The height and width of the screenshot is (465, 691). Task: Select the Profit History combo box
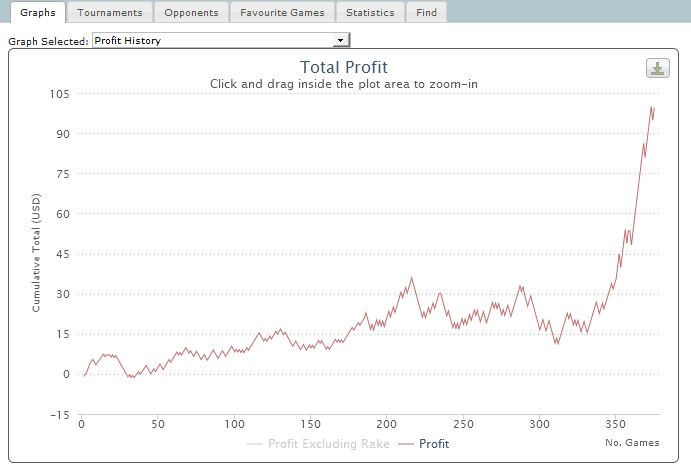pos(221,40)
